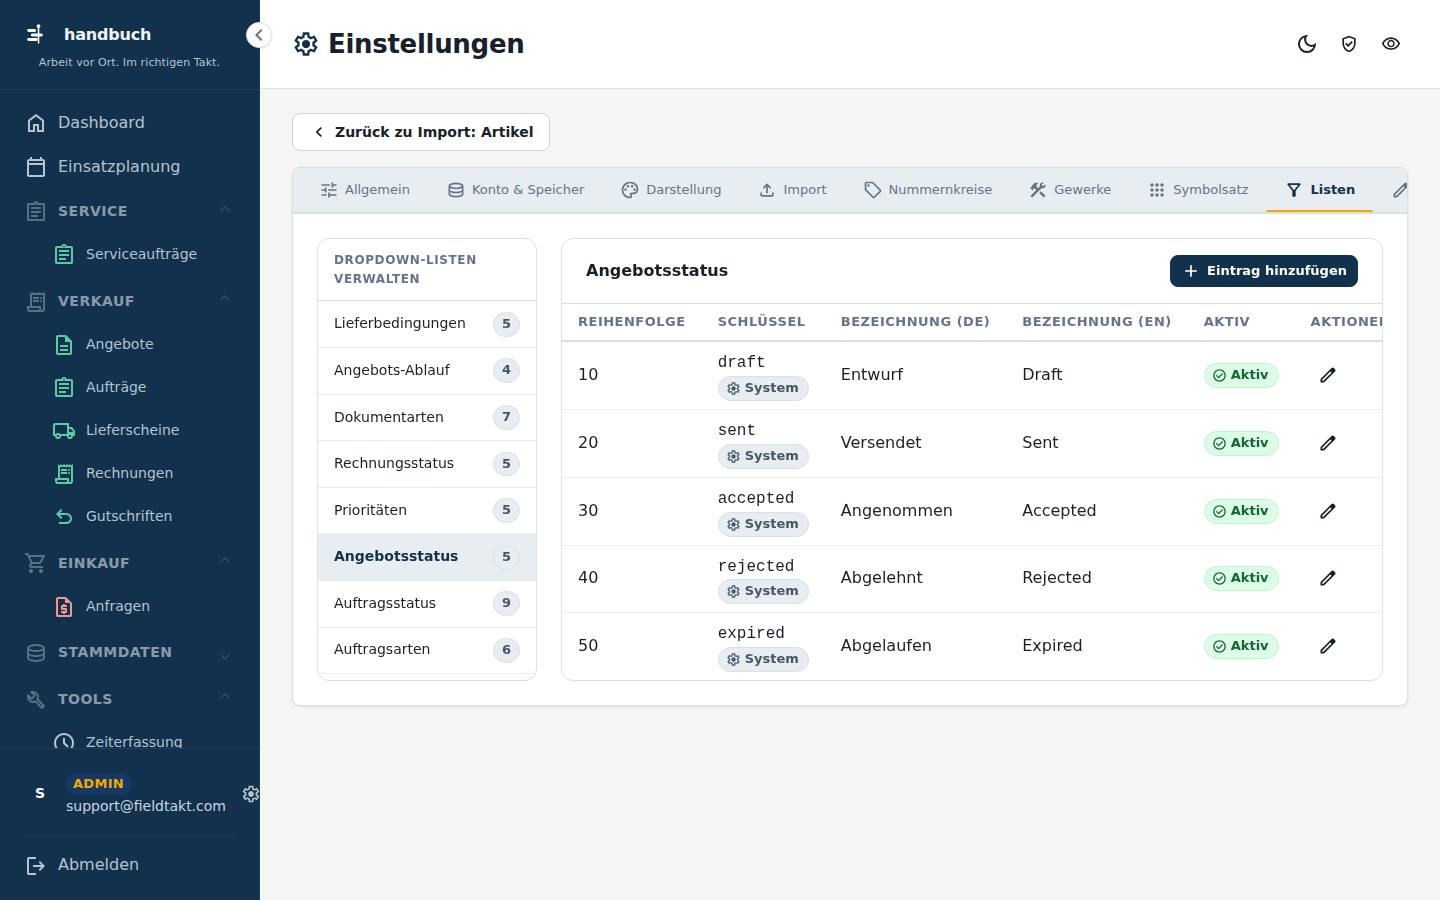
Task: Collapse the VERKAUF sidebar section
Action: coord(130,301)
